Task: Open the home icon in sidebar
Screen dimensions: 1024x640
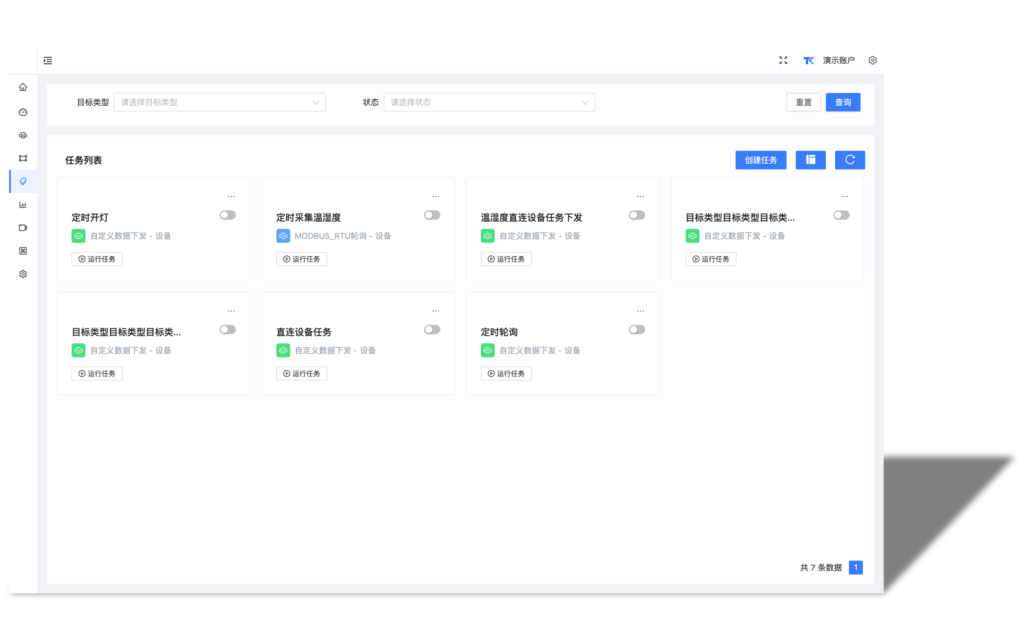Action: coord(23,87)
